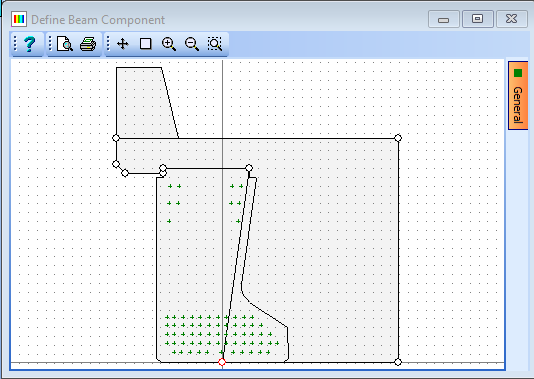Open the General side tab
This screenshot has width=534, height=379.
[x=518, y=95]
